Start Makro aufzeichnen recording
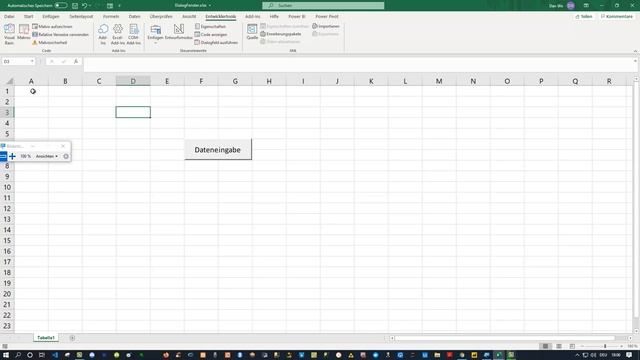 (52, 26)
